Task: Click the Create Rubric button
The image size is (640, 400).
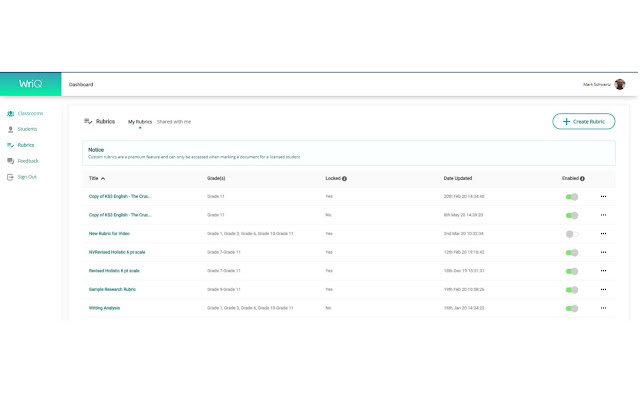Action: pyautogui.click(x=584, y=121)
